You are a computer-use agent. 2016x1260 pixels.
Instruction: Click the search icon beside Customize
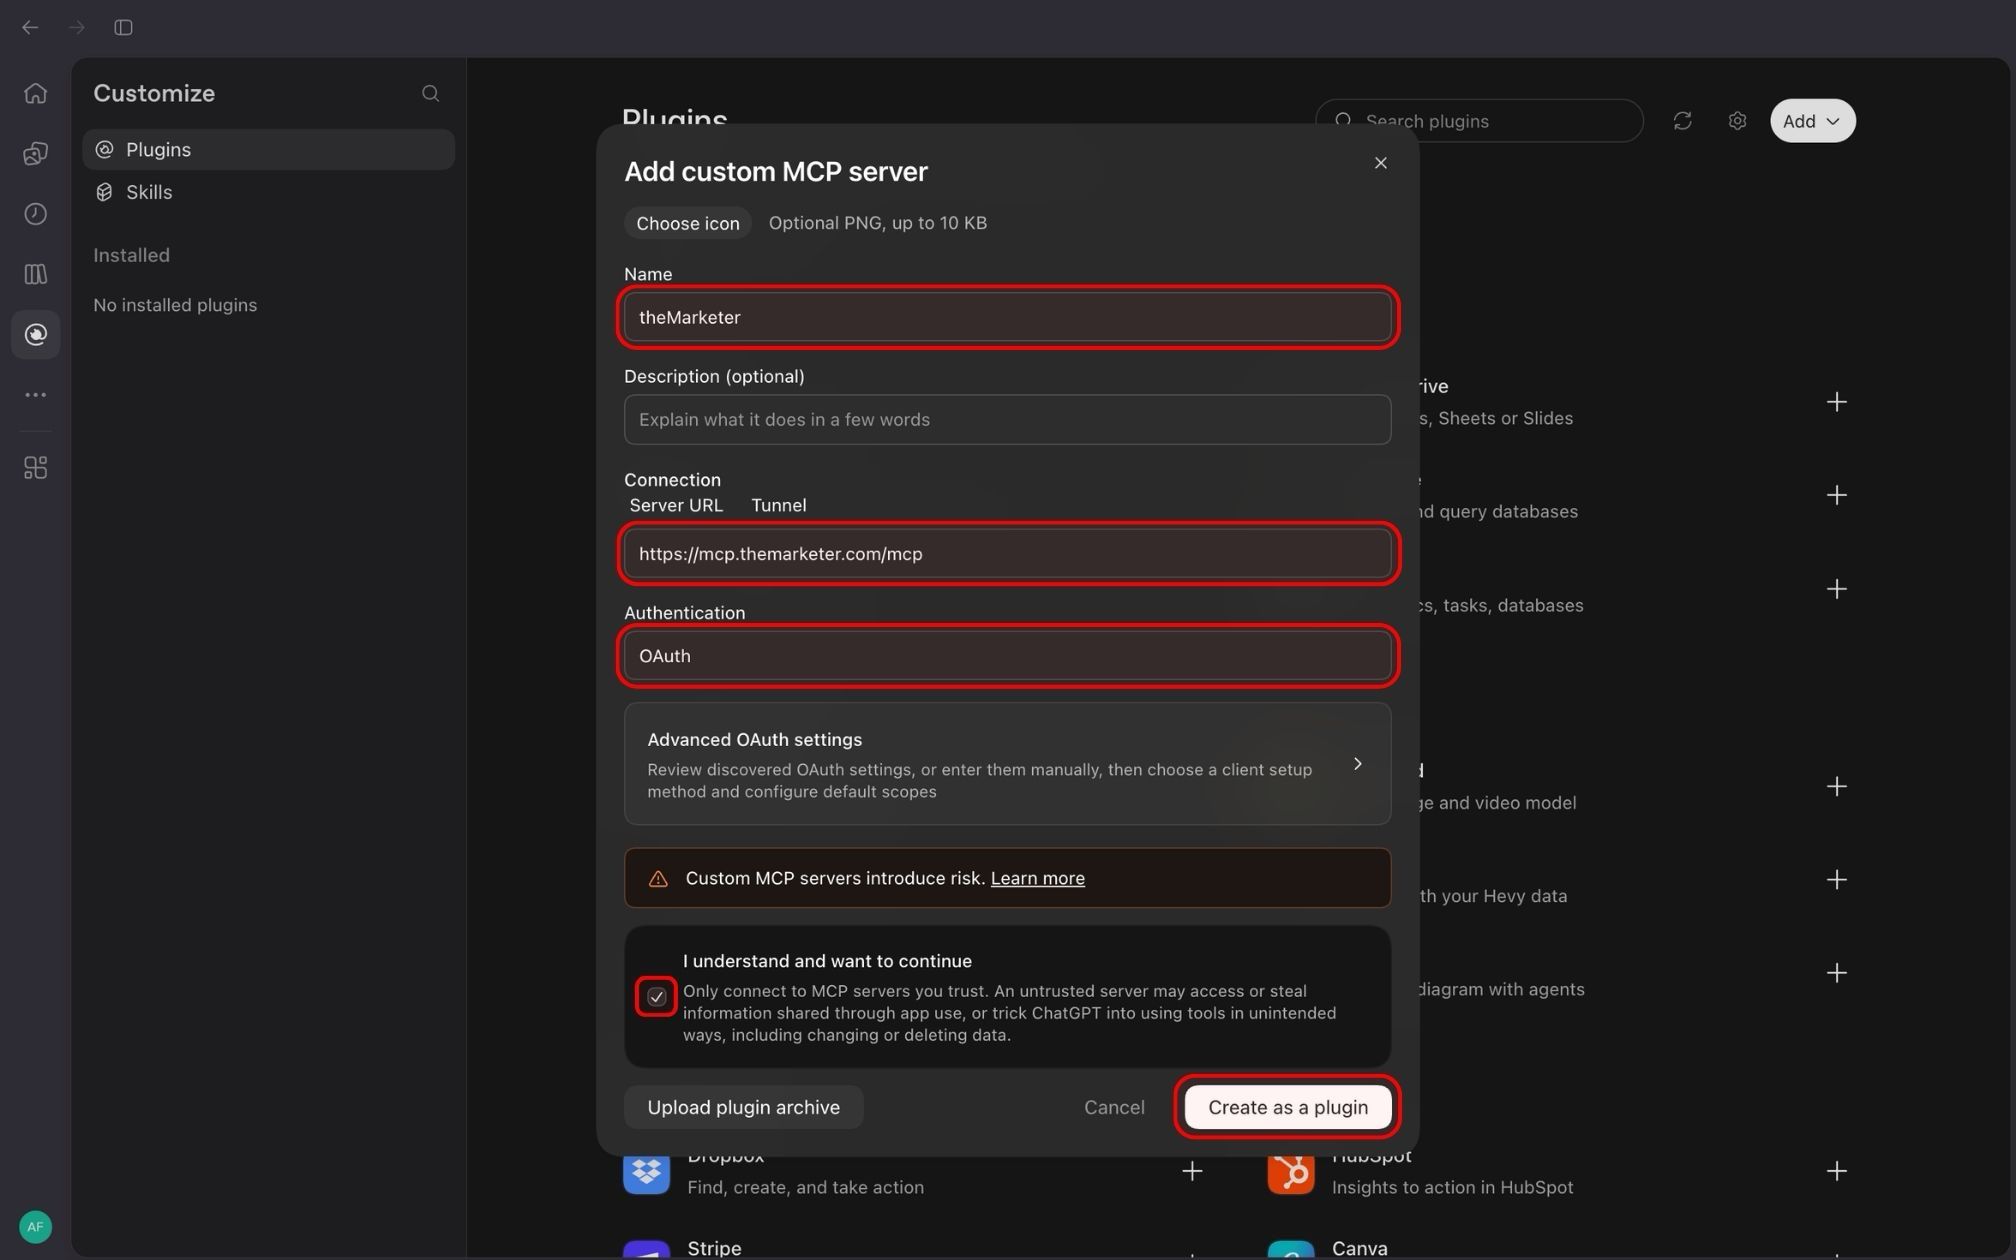pyautogui.click(x=430, y=93)
